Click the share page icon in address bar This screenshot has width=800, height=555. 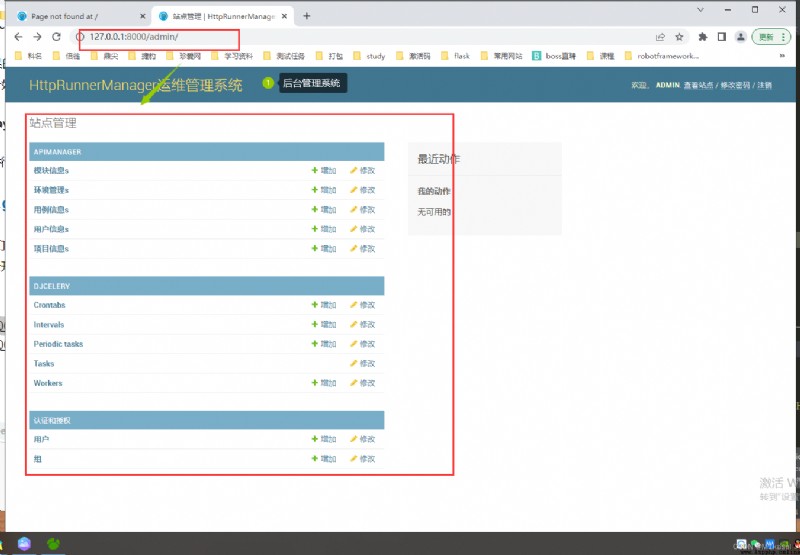pyautogui.click(x=660, y=37)
